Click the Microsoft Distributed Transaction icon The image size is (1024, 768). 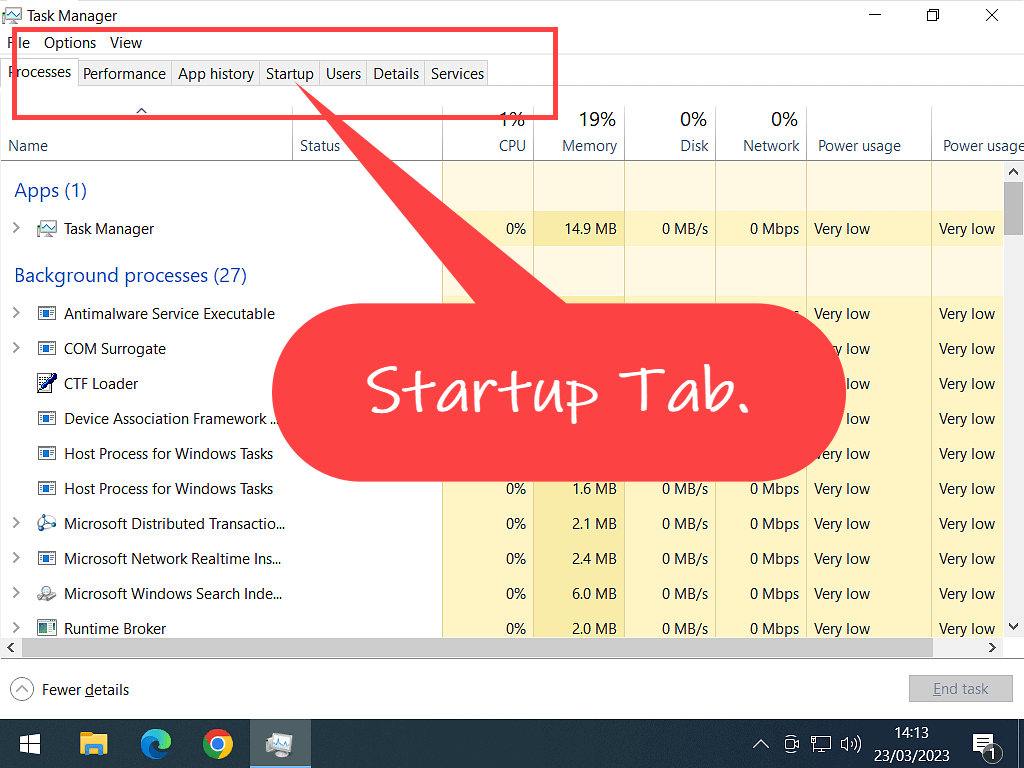tap(46, 524)
